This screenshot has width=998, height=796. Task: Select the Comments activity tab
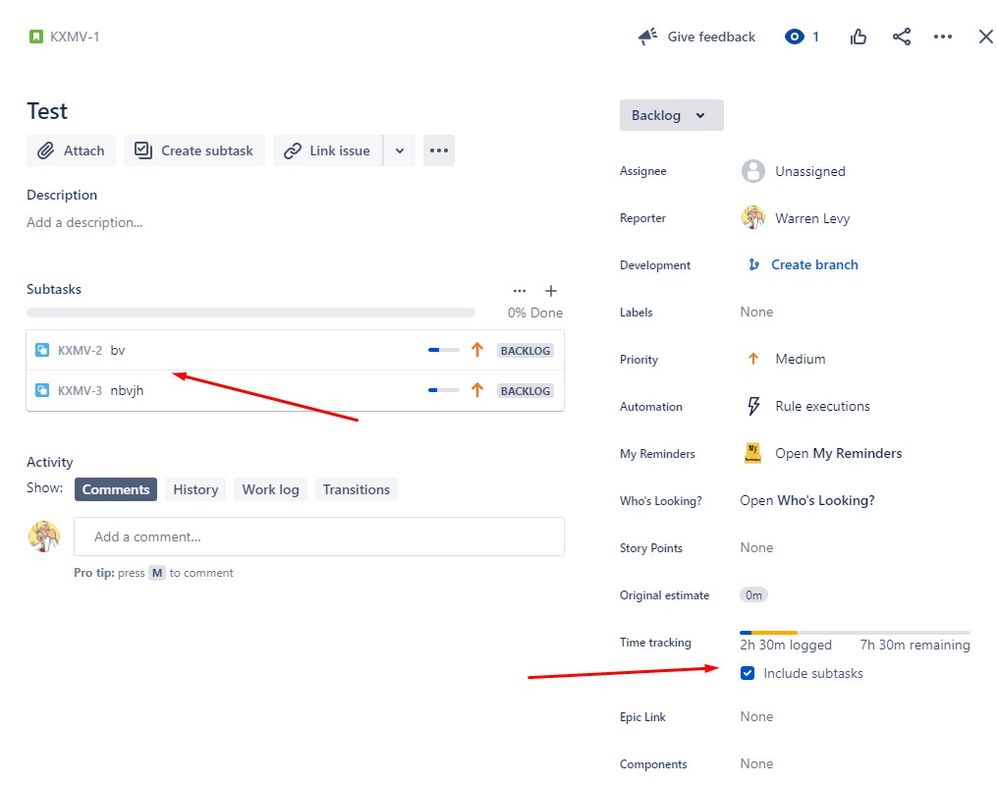(116, 489)
